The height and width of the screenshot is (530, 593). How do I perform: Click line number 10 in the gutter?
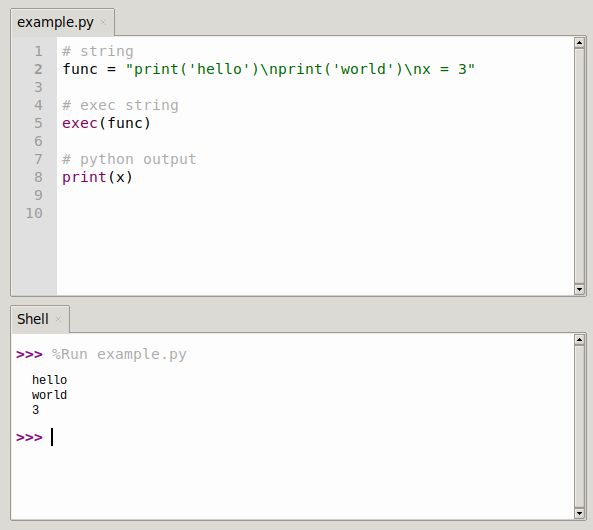[x=34, y=213]
